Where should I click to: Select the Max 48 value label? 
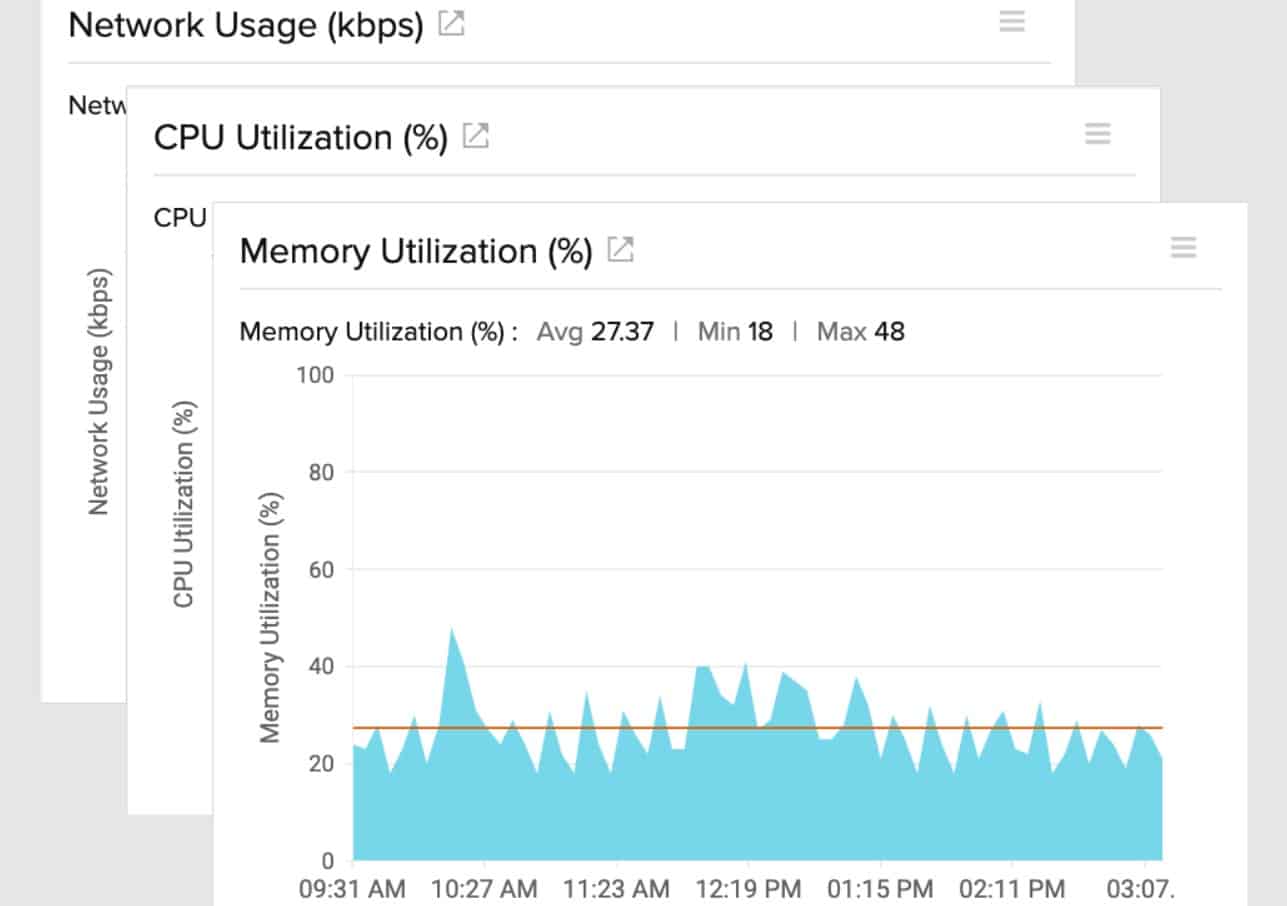pos(861,331)
